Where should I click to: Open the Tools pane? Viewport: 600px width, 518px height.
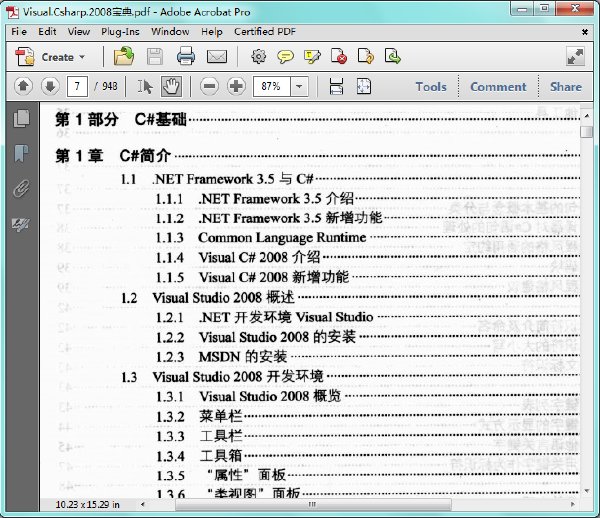point(431,87)
